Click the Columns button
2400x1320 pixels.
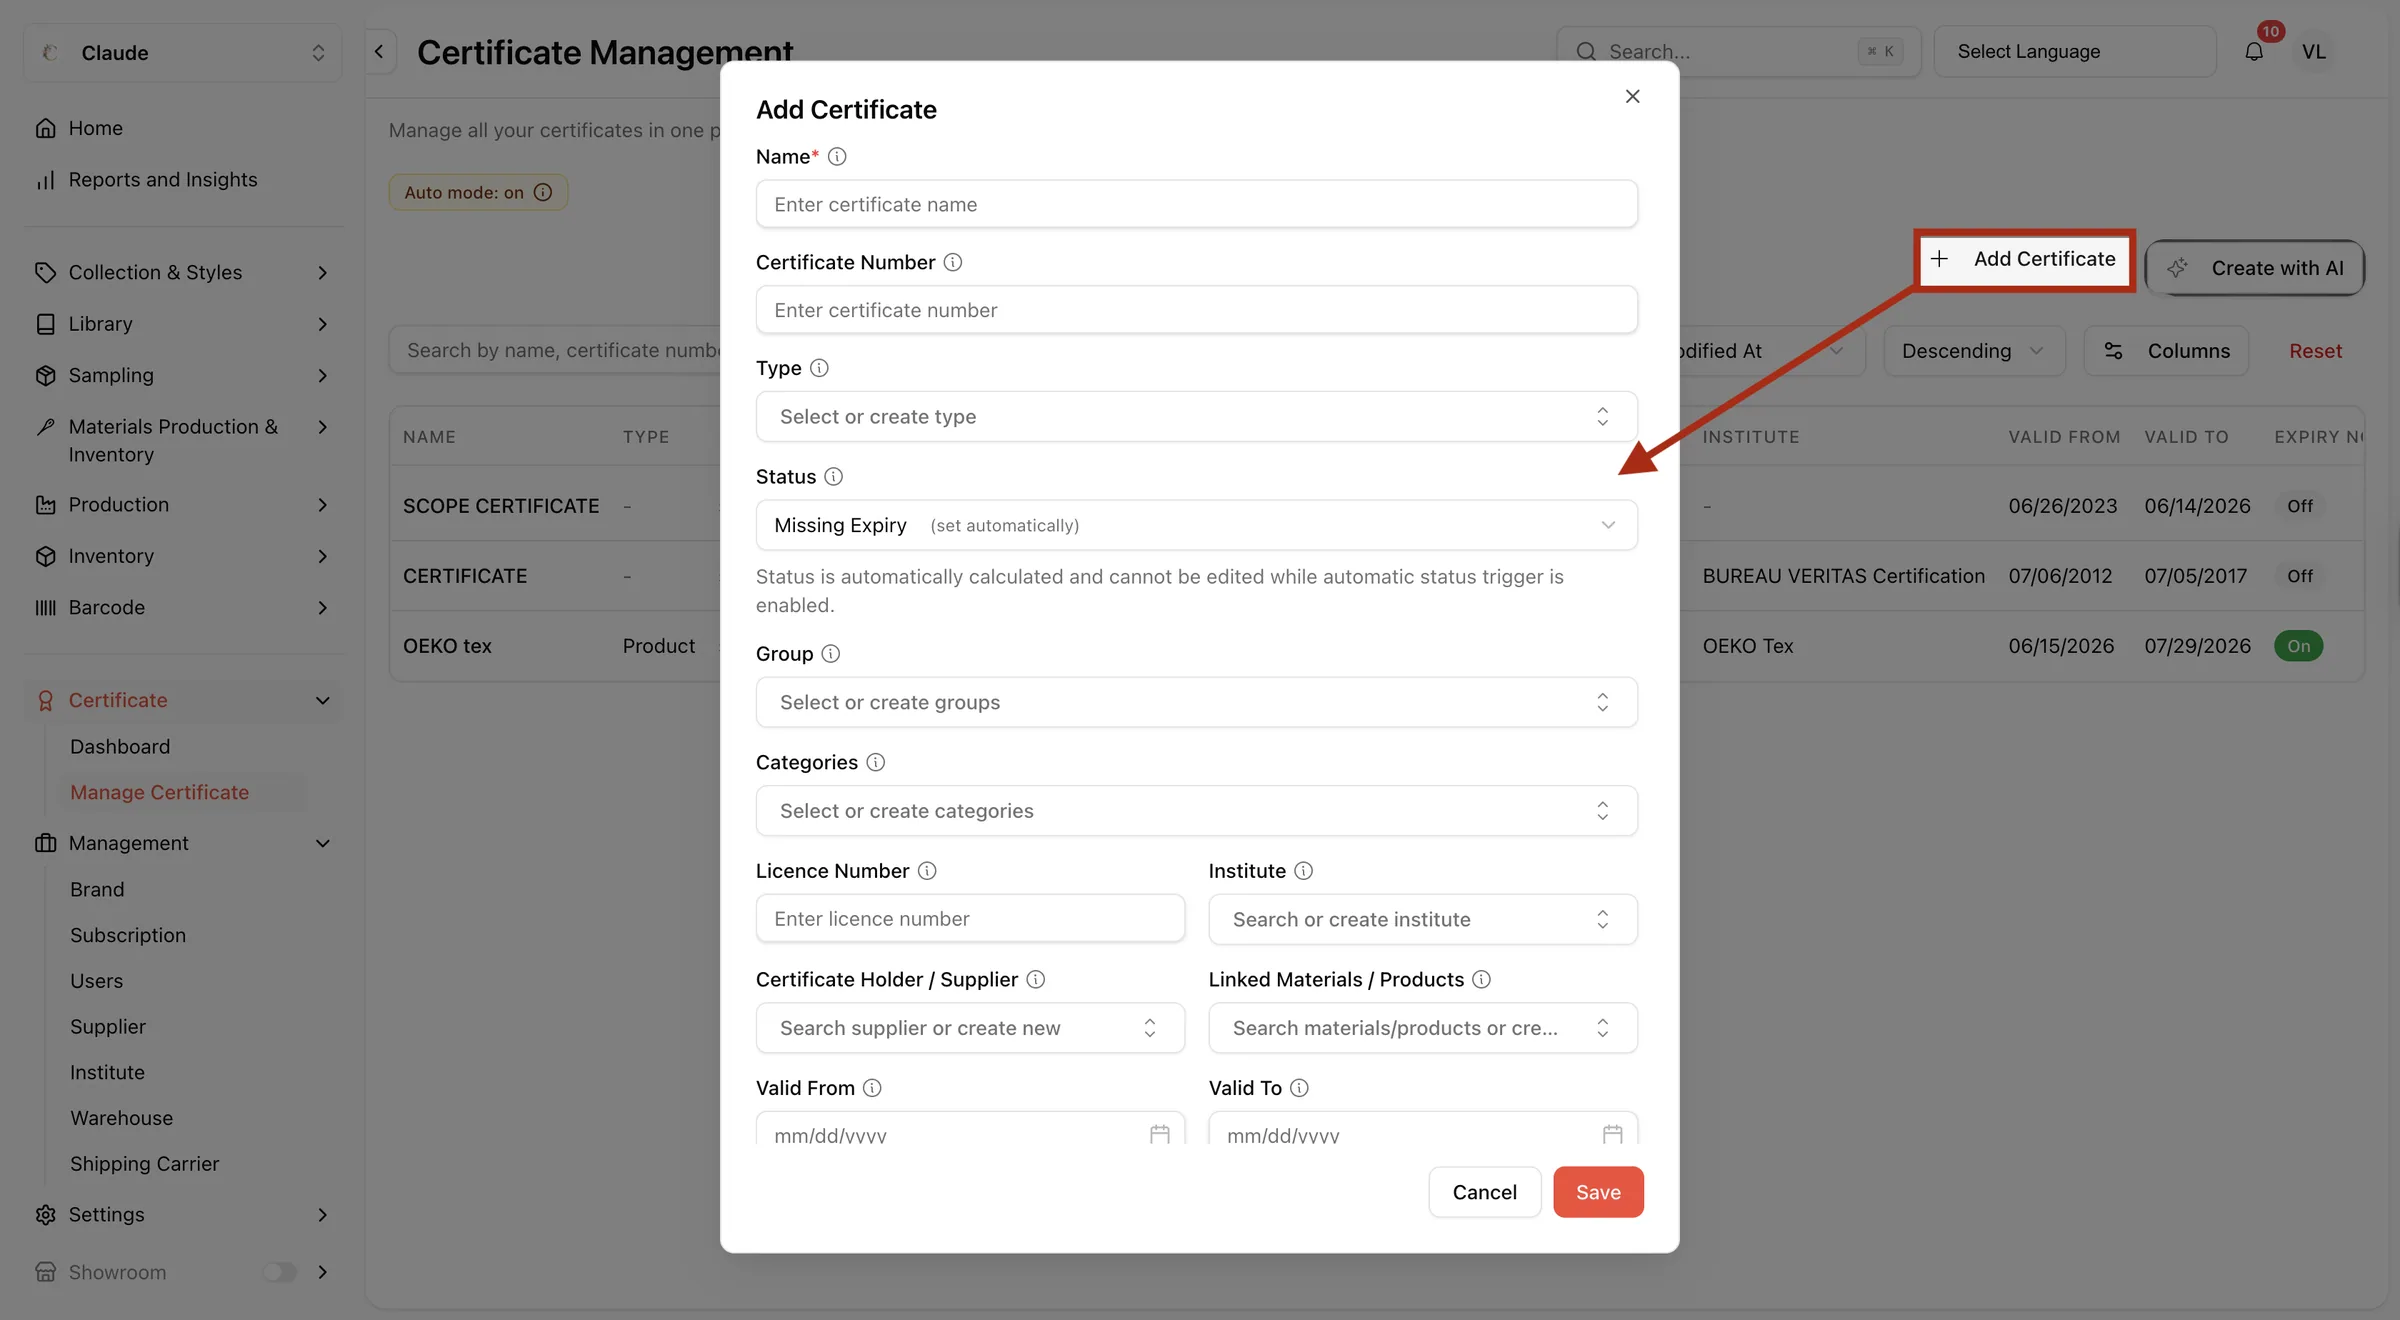pyautogui.click(x=2166, y=351)
